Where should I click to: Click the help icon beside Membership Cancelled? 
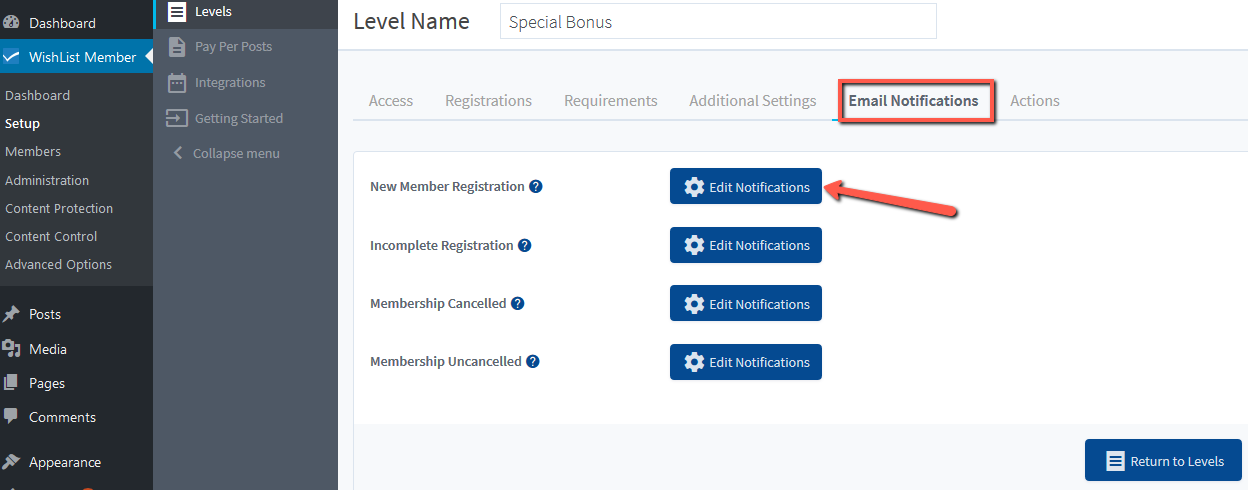click(x=518, y=304)
